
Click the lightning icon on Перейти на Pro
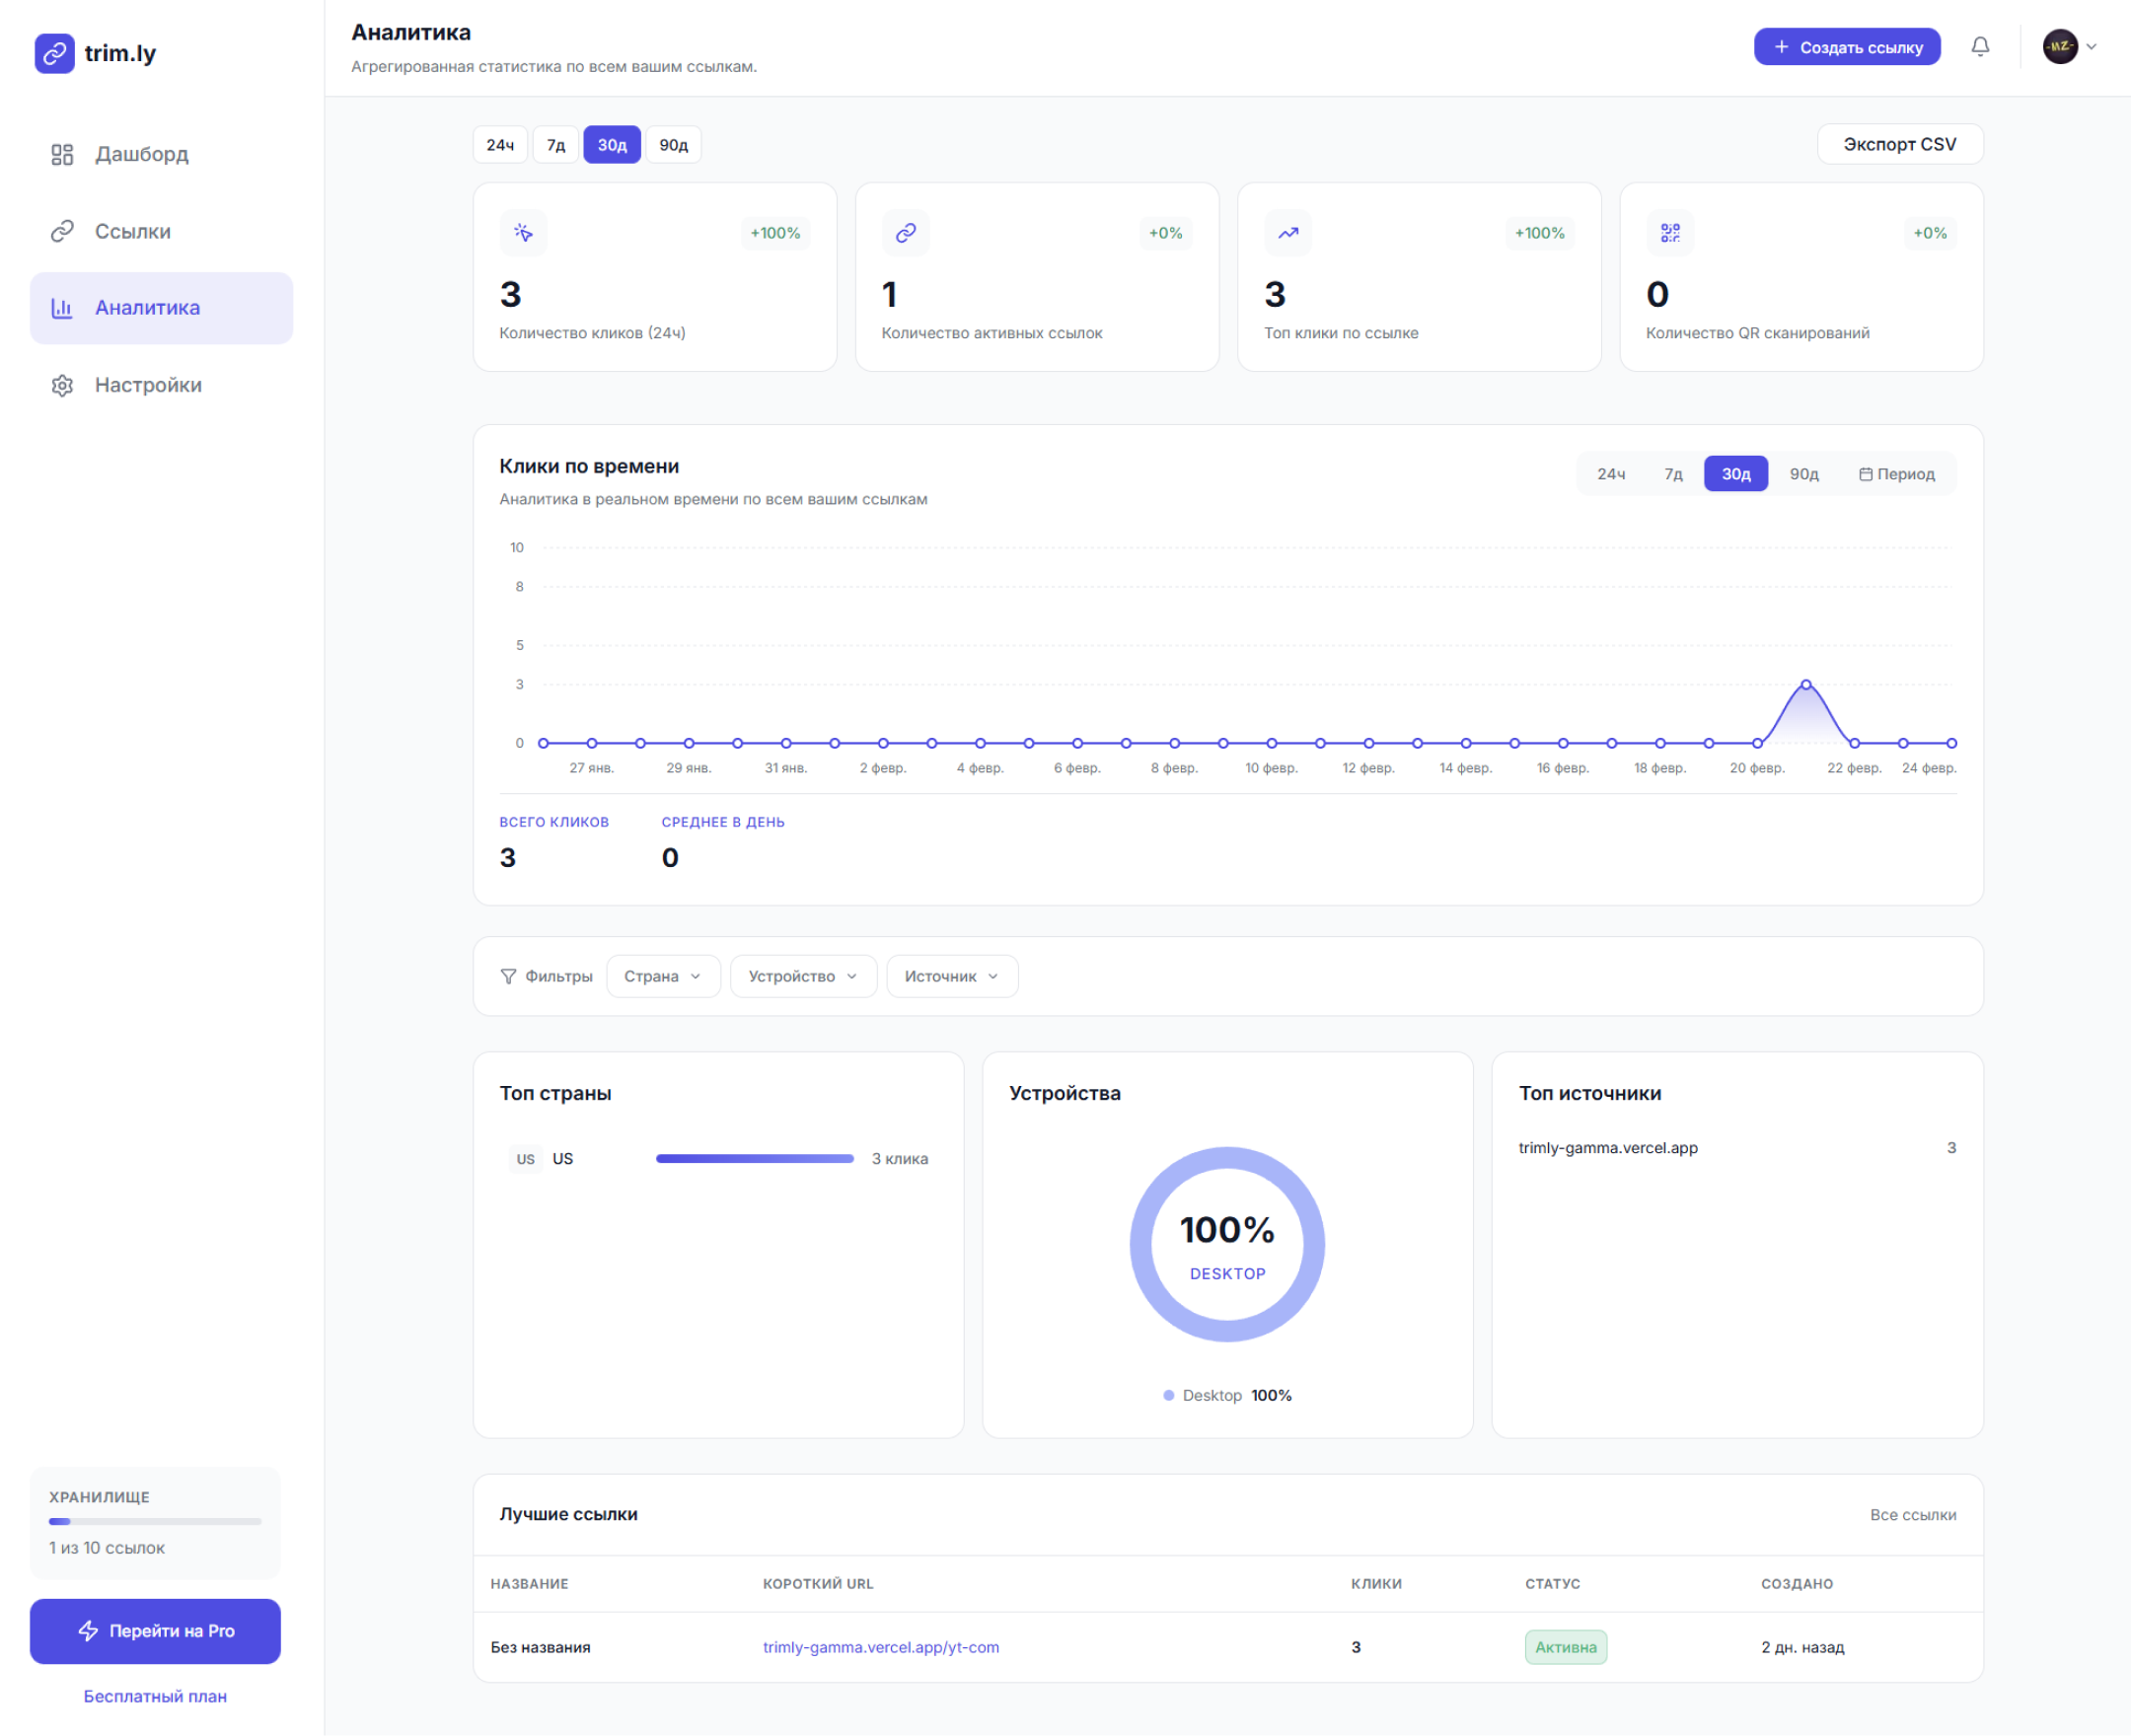88,1631
